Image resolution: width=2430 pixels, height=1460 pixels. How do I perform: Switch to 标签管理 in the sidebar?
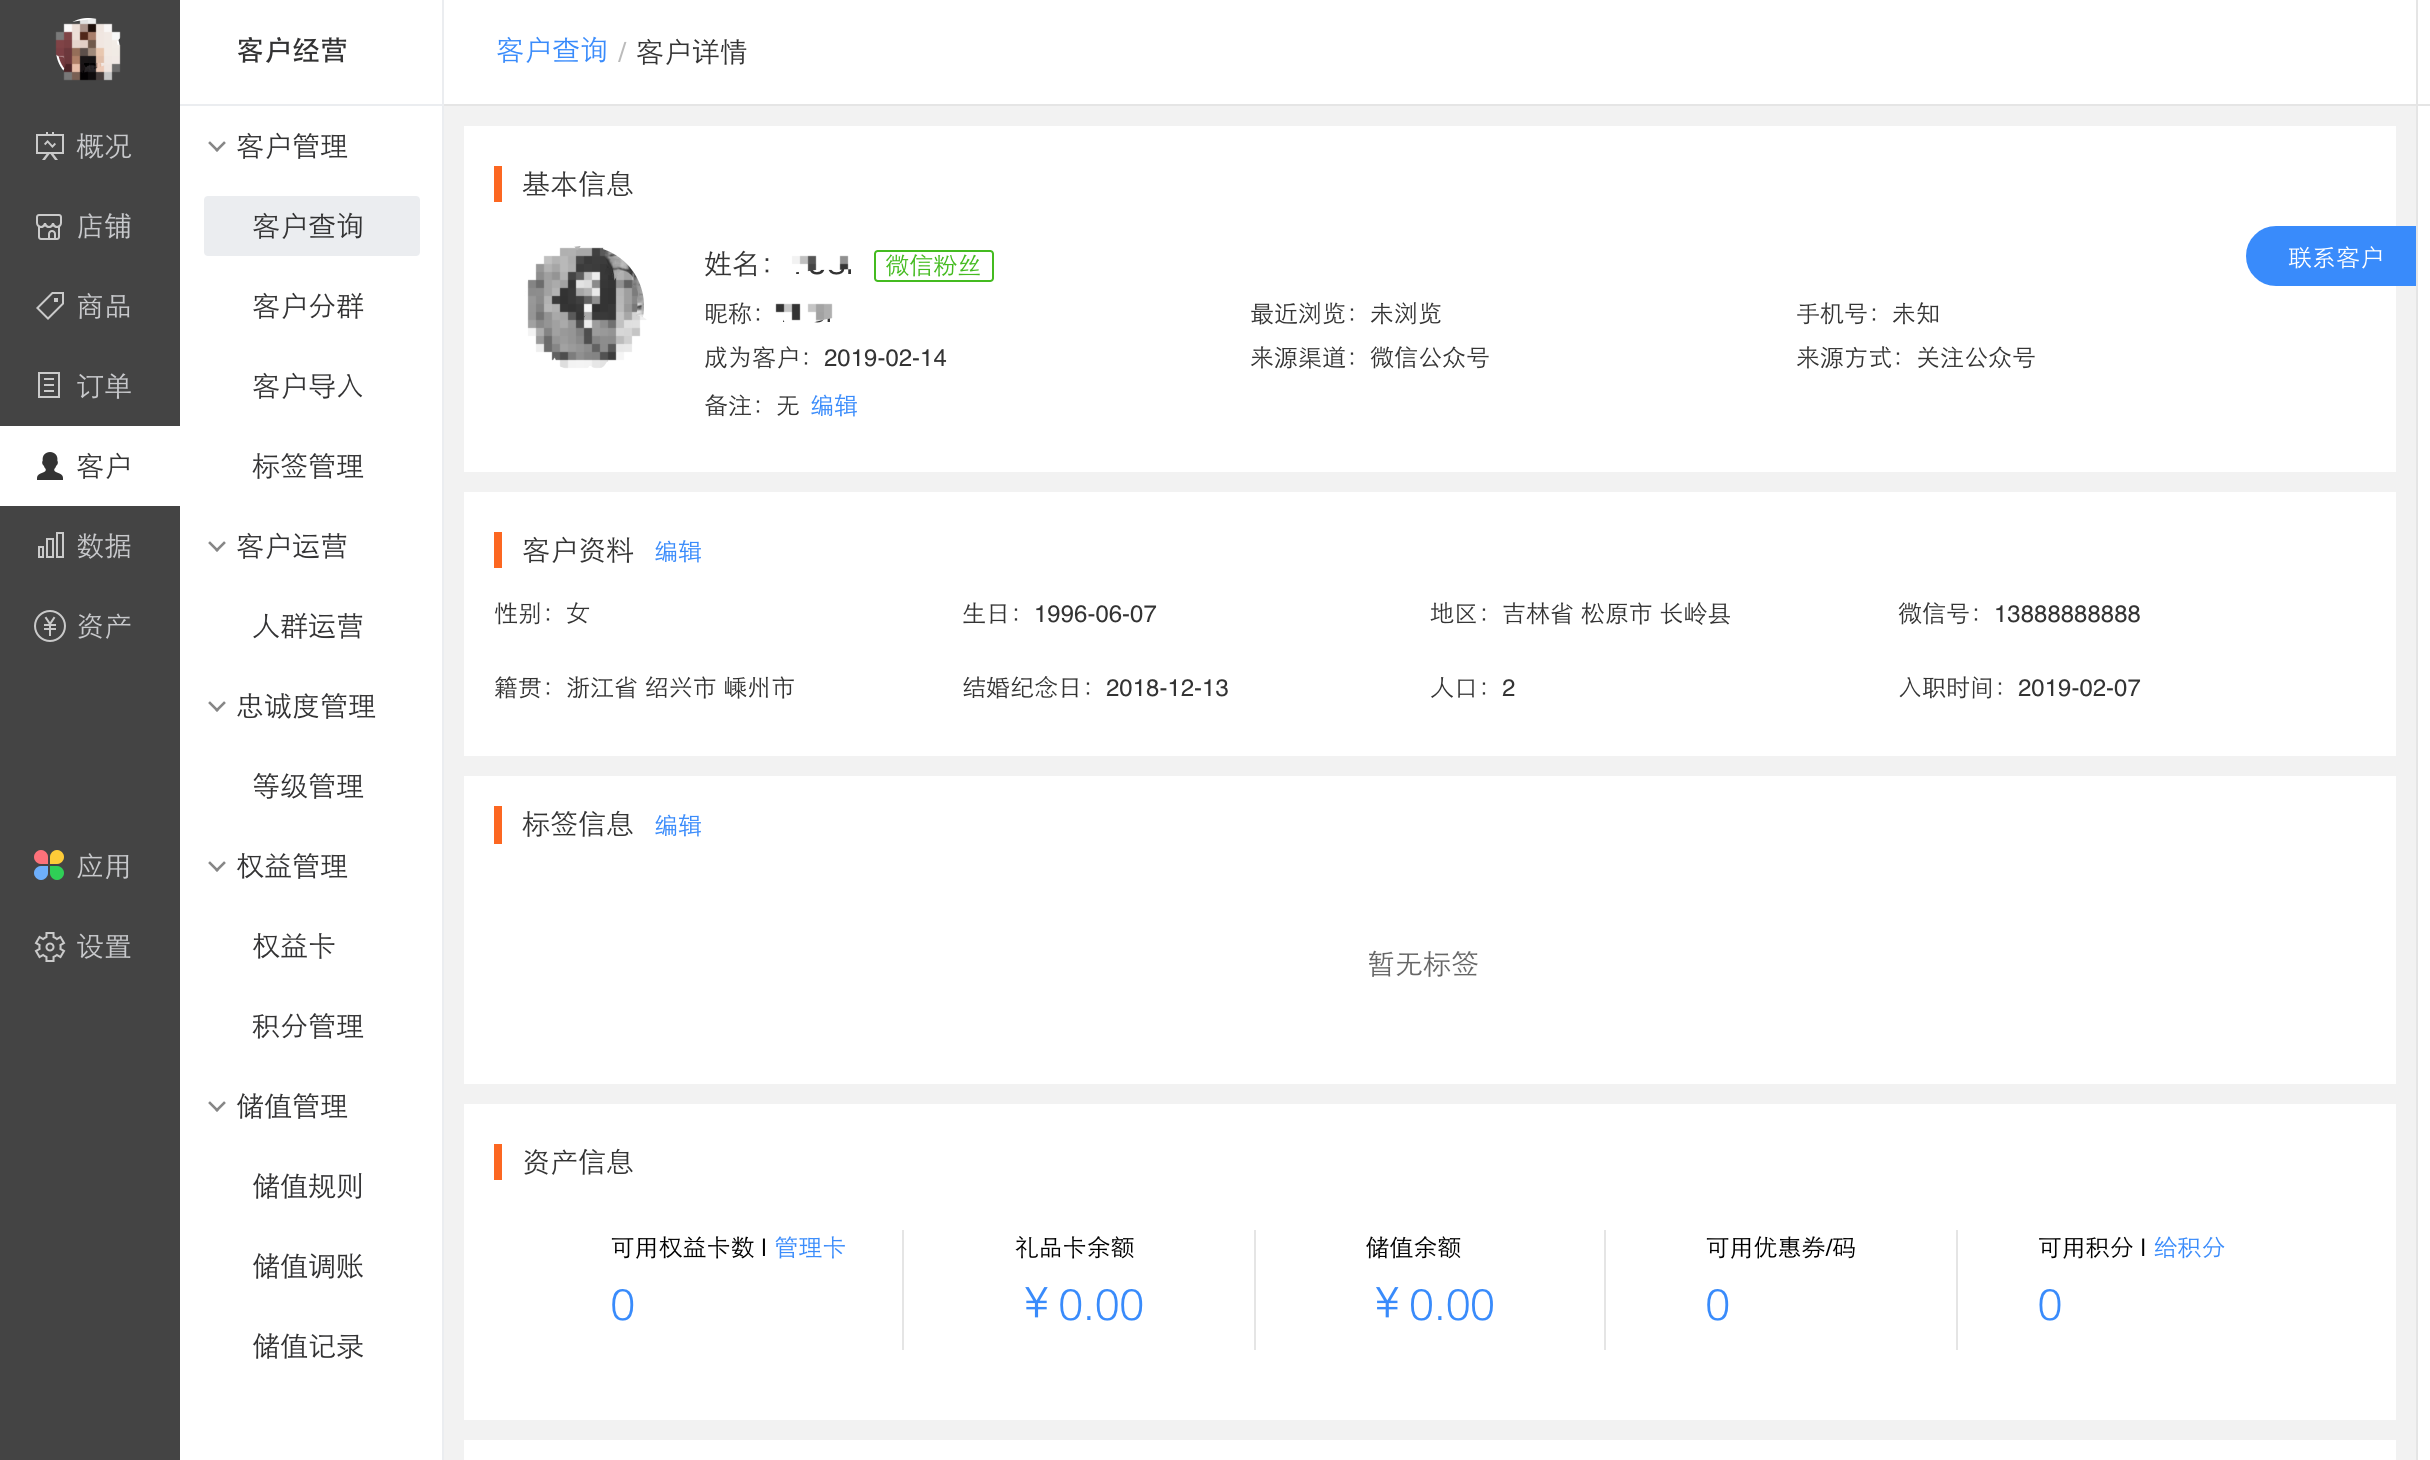307,466
